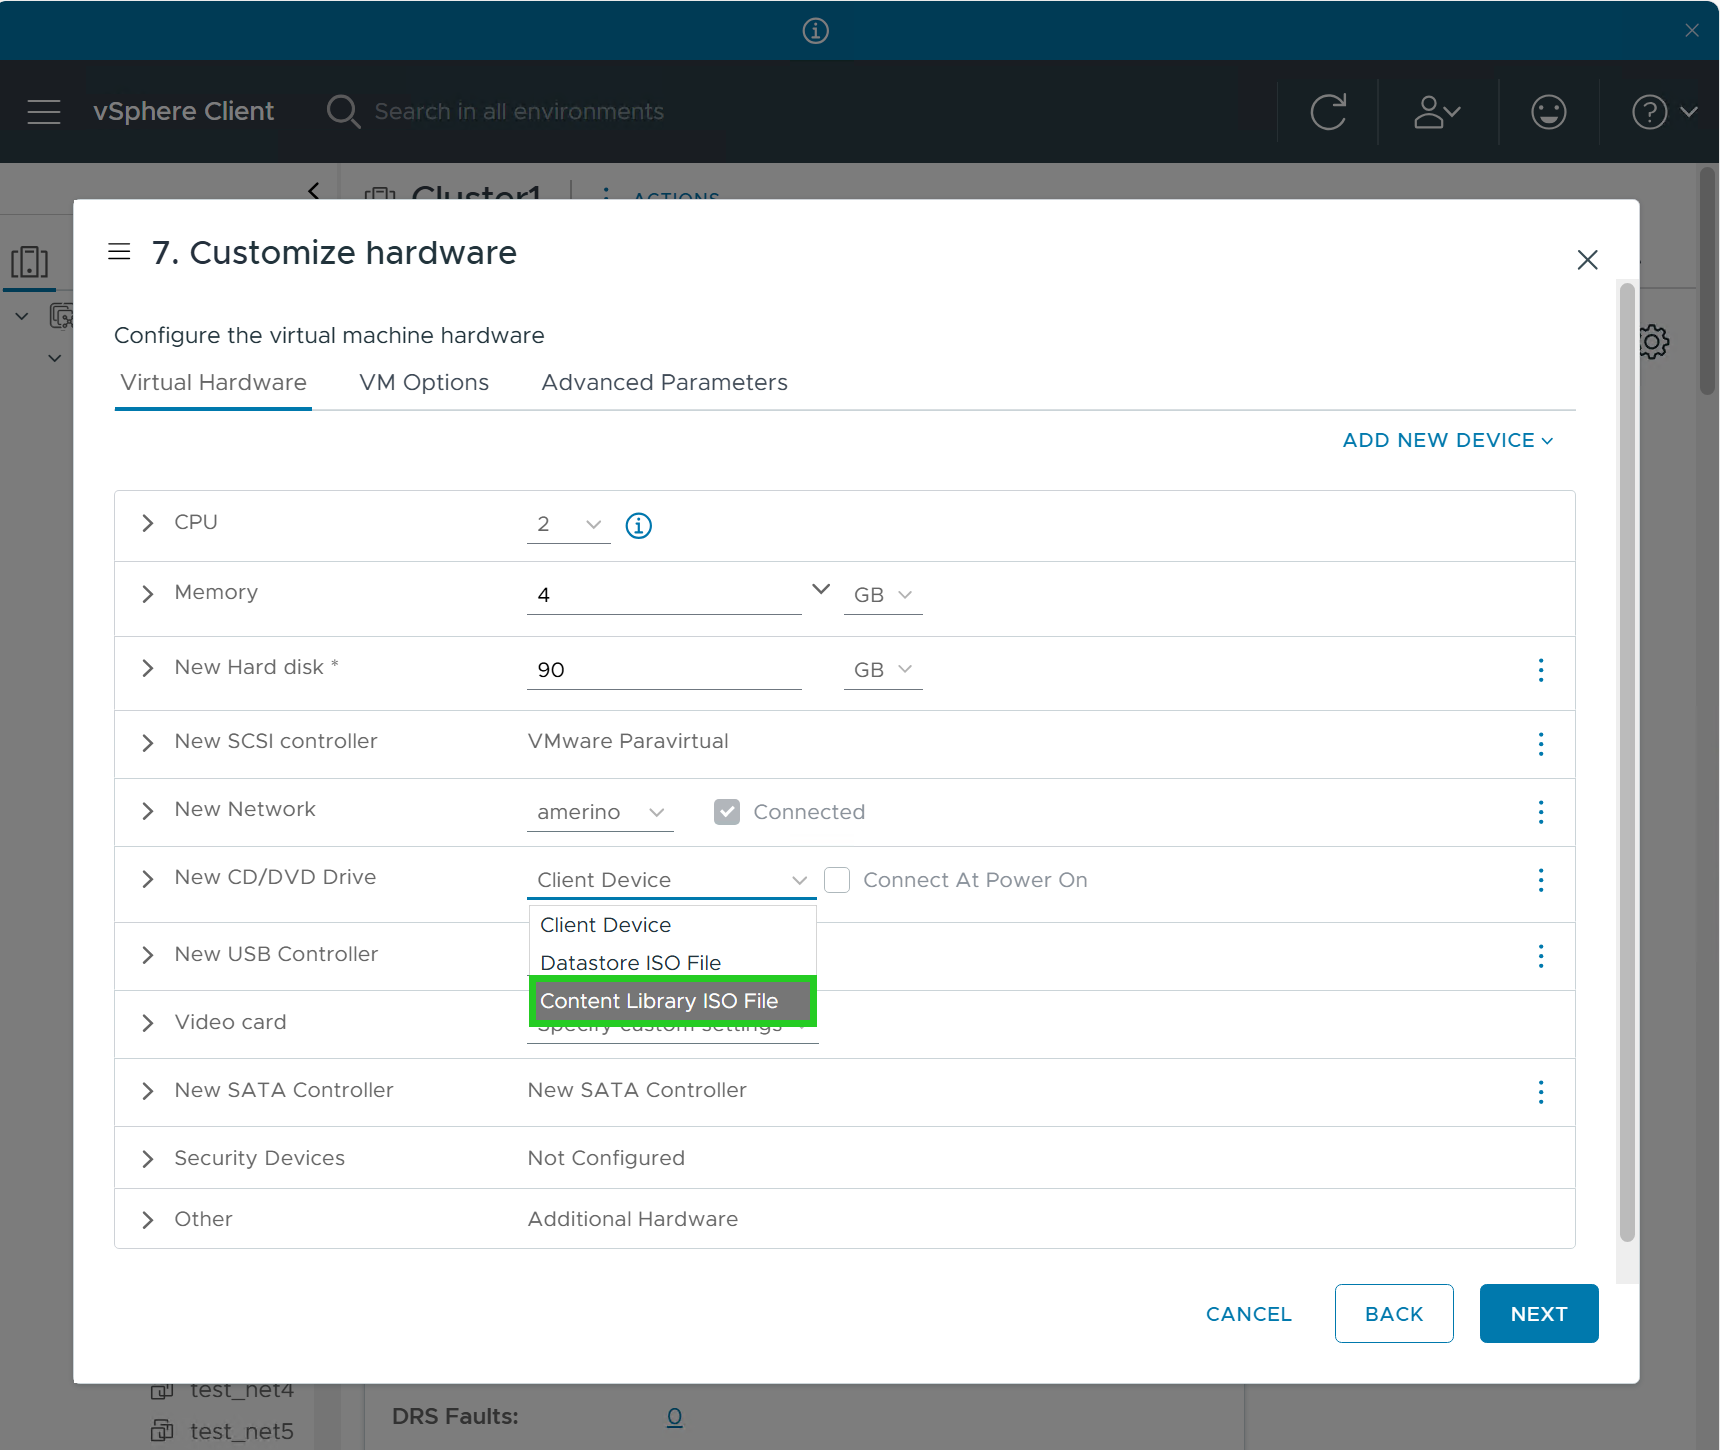Screen dimensions: 1720x1450
Task: Open the Advanced Parameters tab
Action: 664,383
